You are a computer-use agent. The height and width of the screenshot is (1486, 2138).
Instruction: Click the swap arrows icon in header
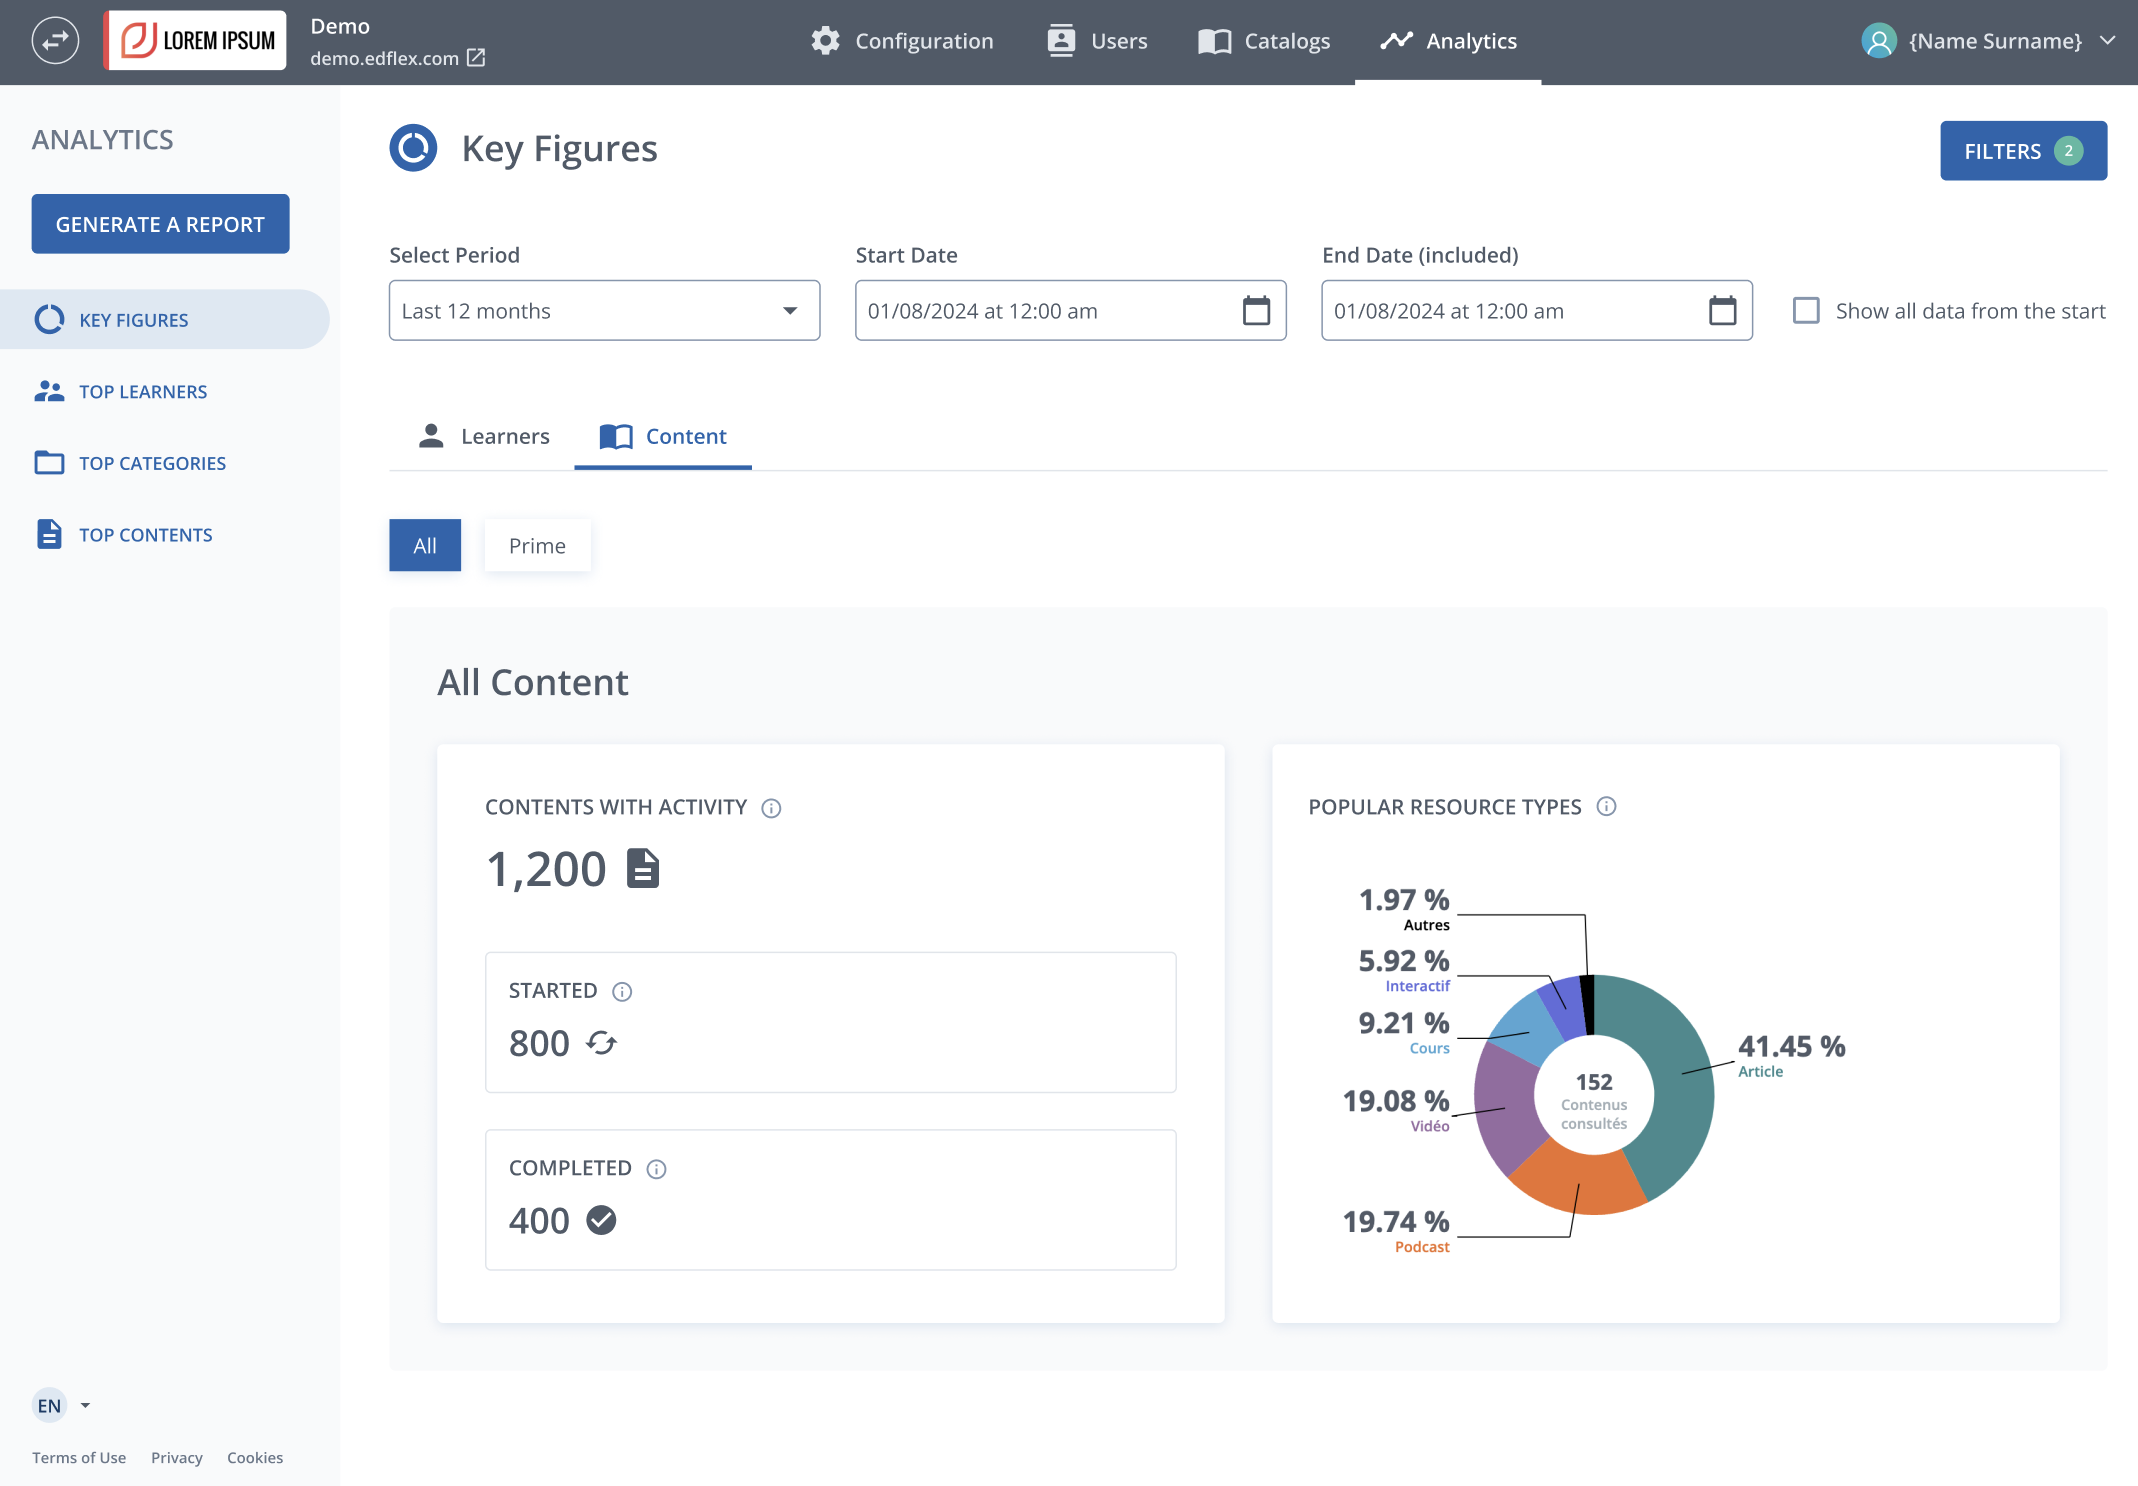(55, 41)
